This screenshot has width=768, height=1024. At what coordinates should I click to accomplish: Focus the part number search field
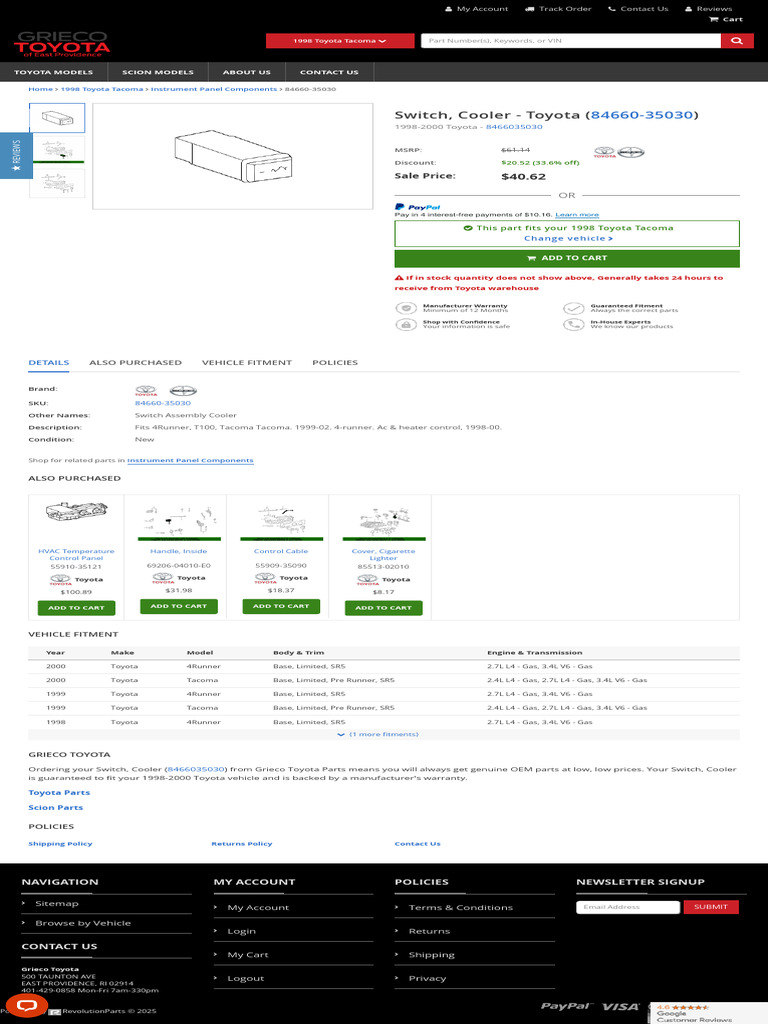(x=571, y=40)
